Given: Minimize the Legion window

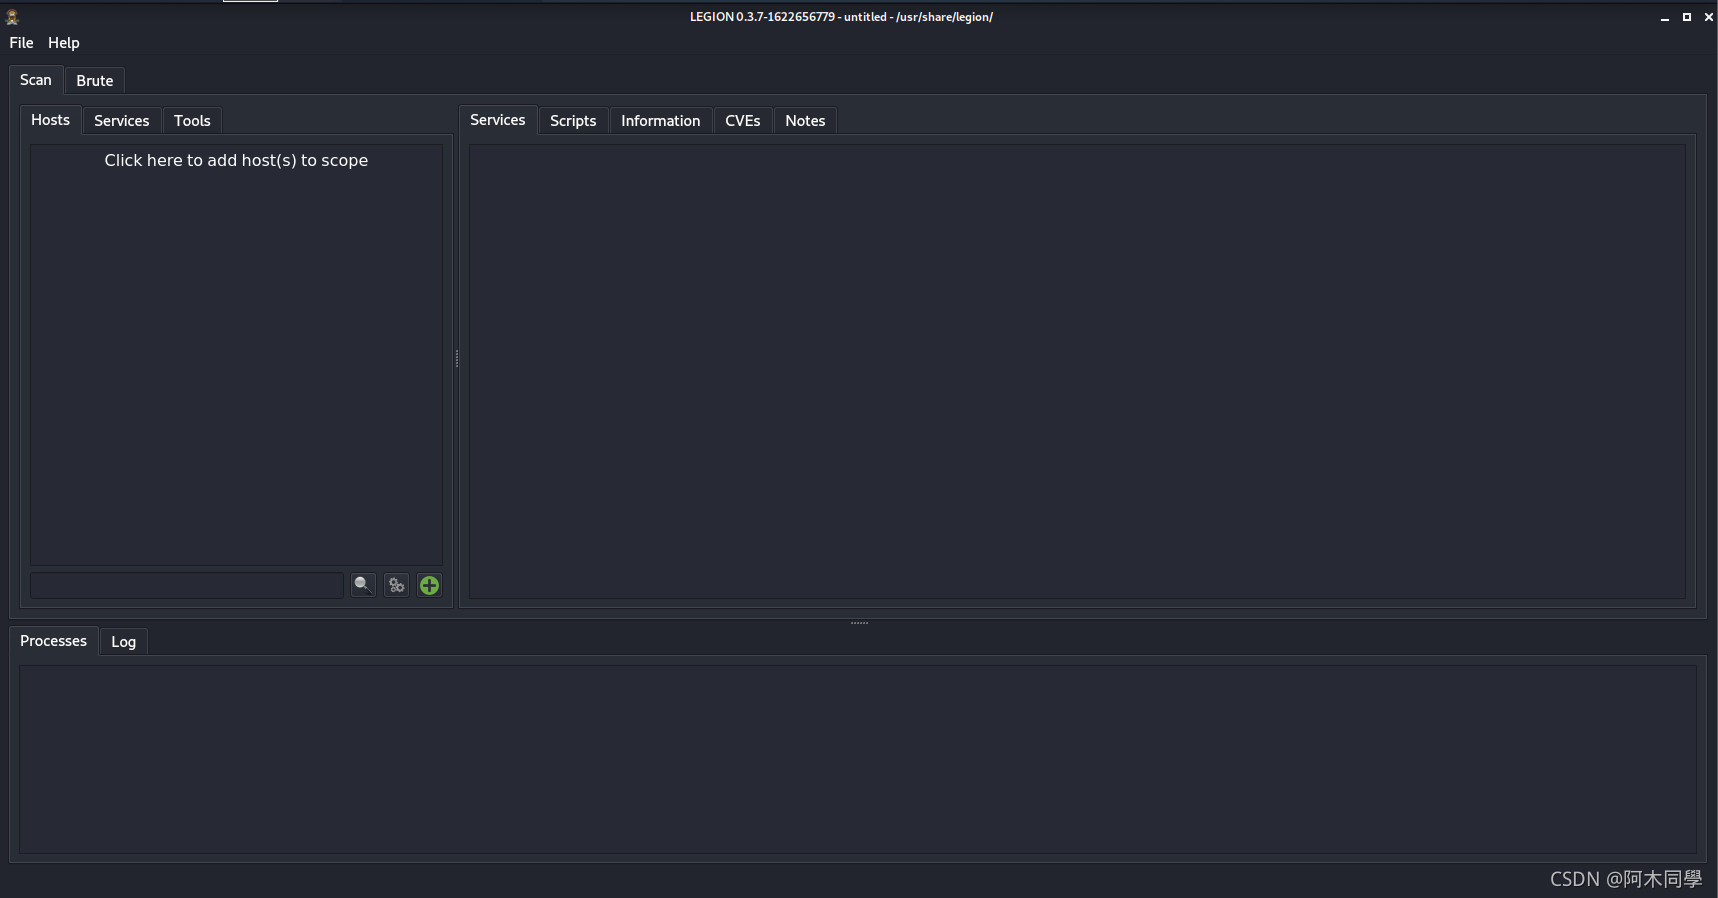Looking at the screenshot, I should pos(1665,17).
